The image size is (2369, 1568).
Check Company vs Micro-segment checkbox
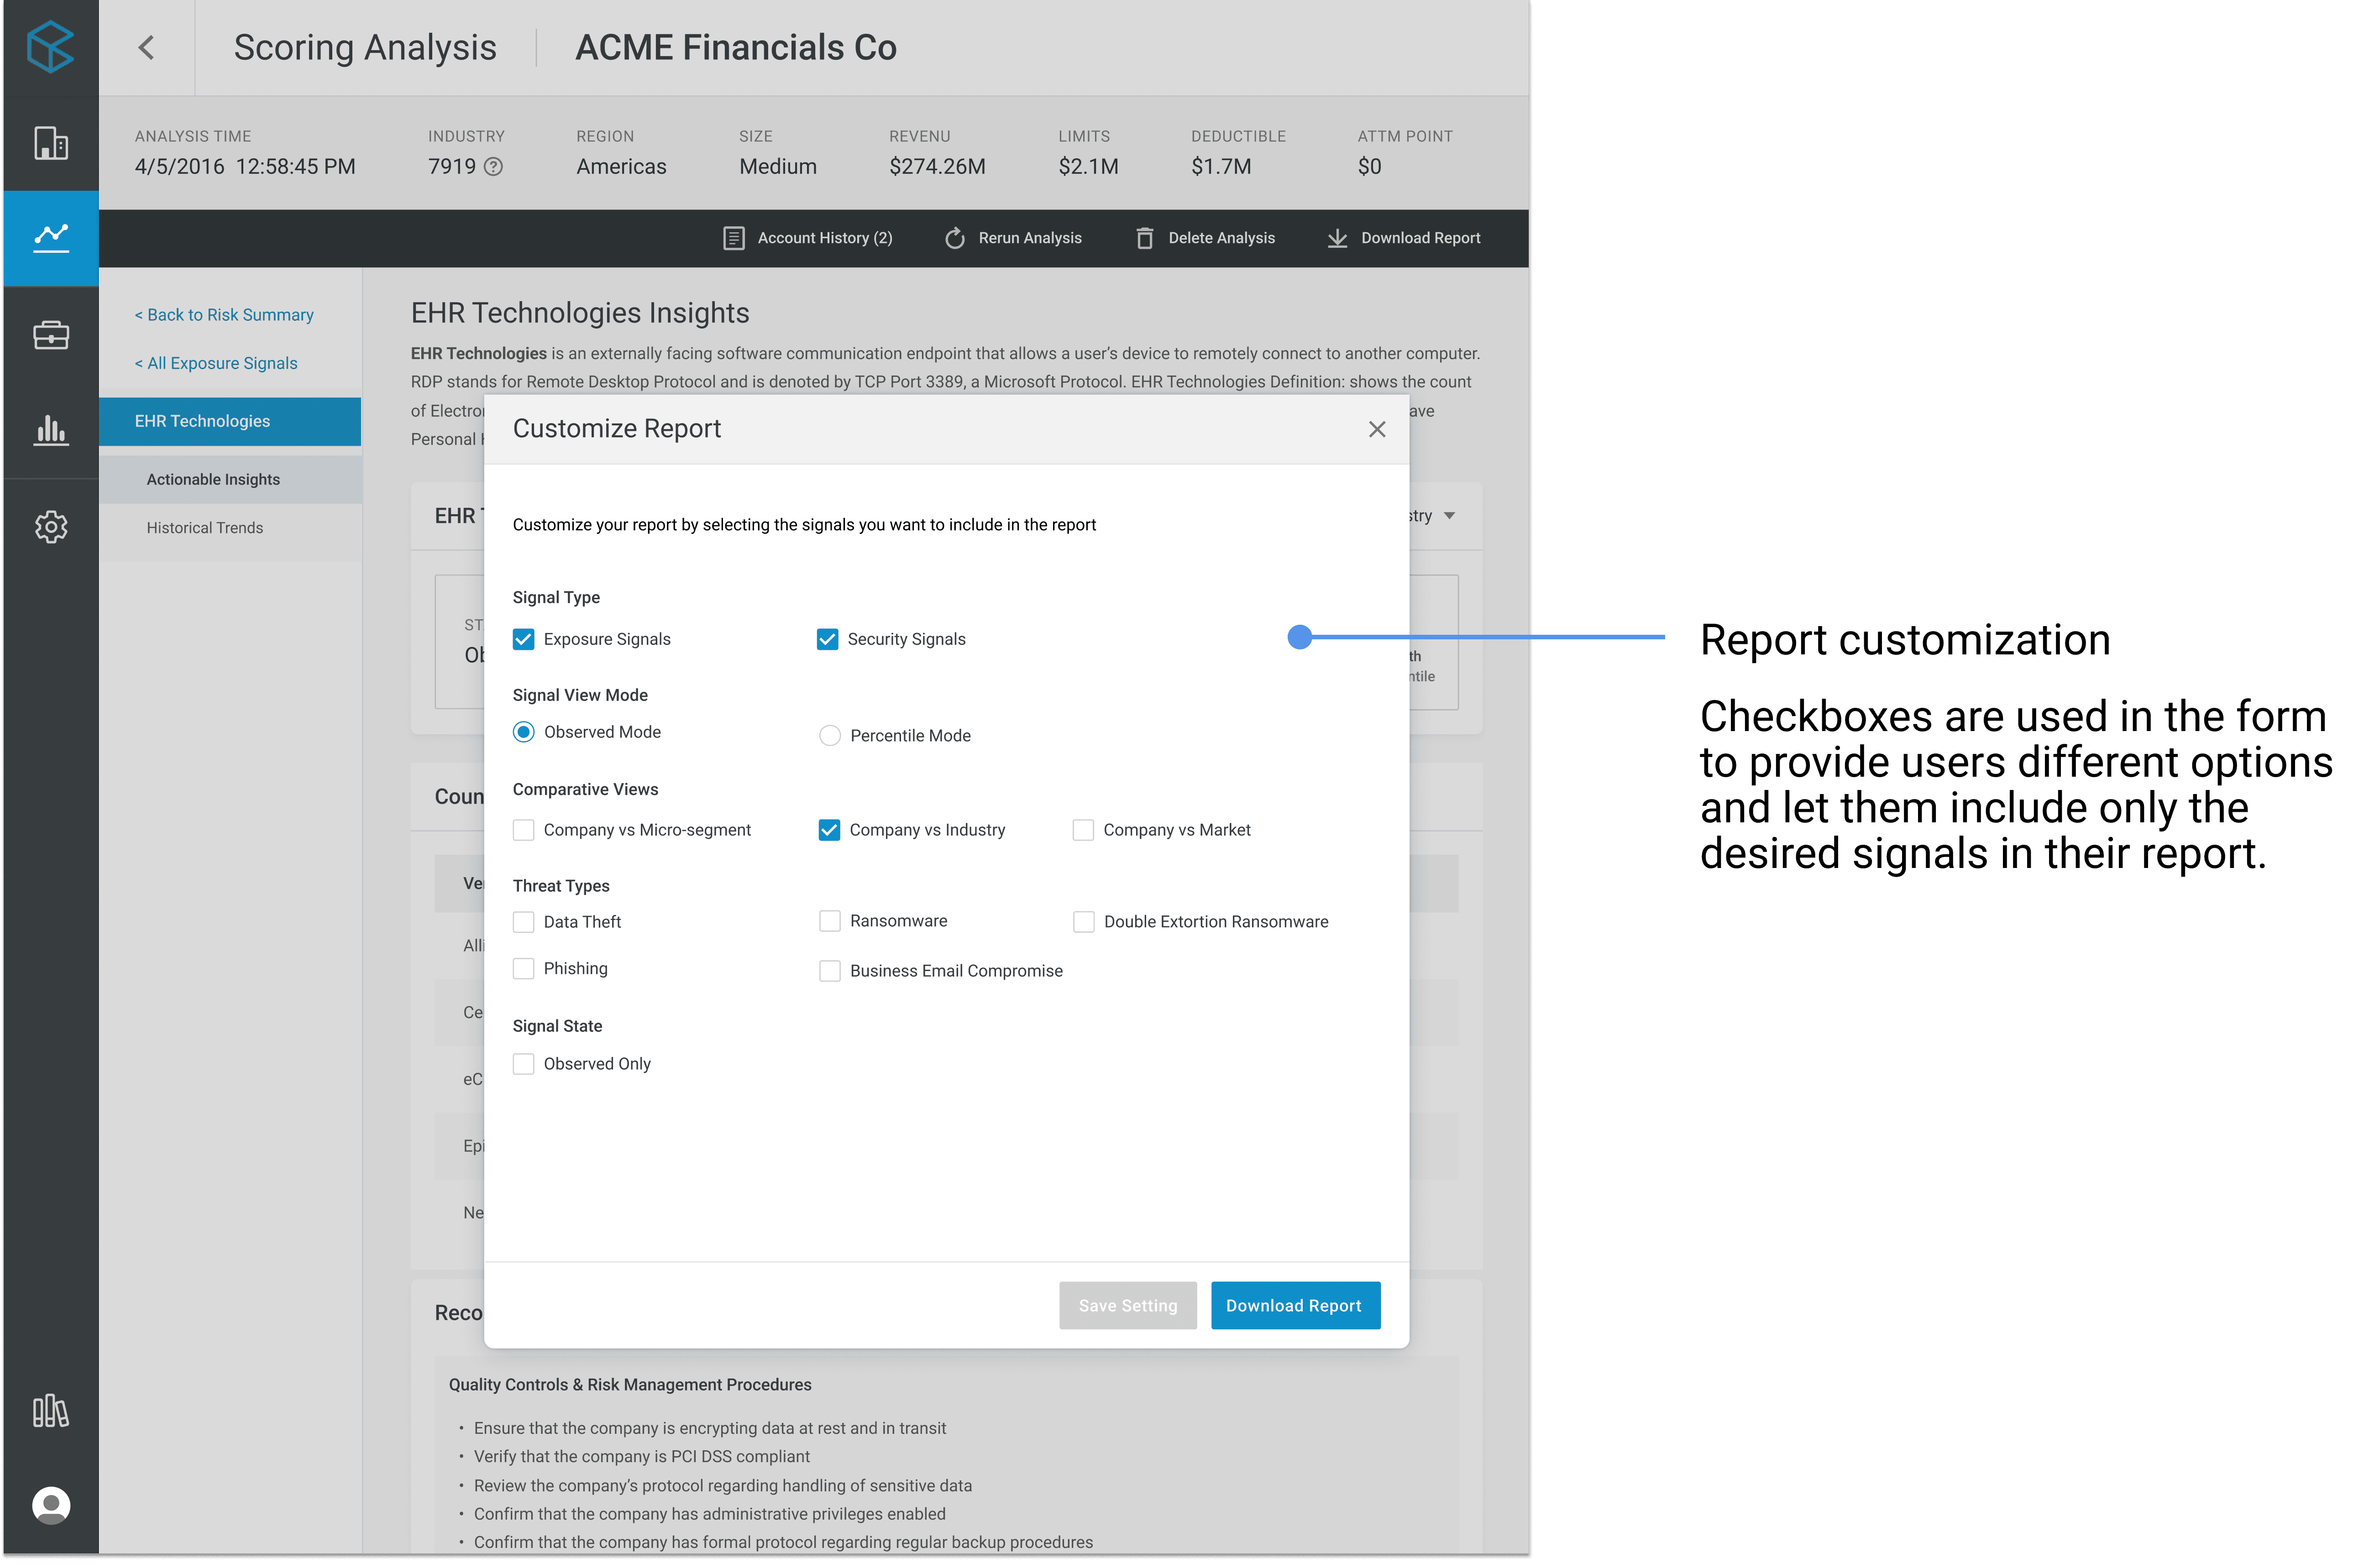coord(524,830)
